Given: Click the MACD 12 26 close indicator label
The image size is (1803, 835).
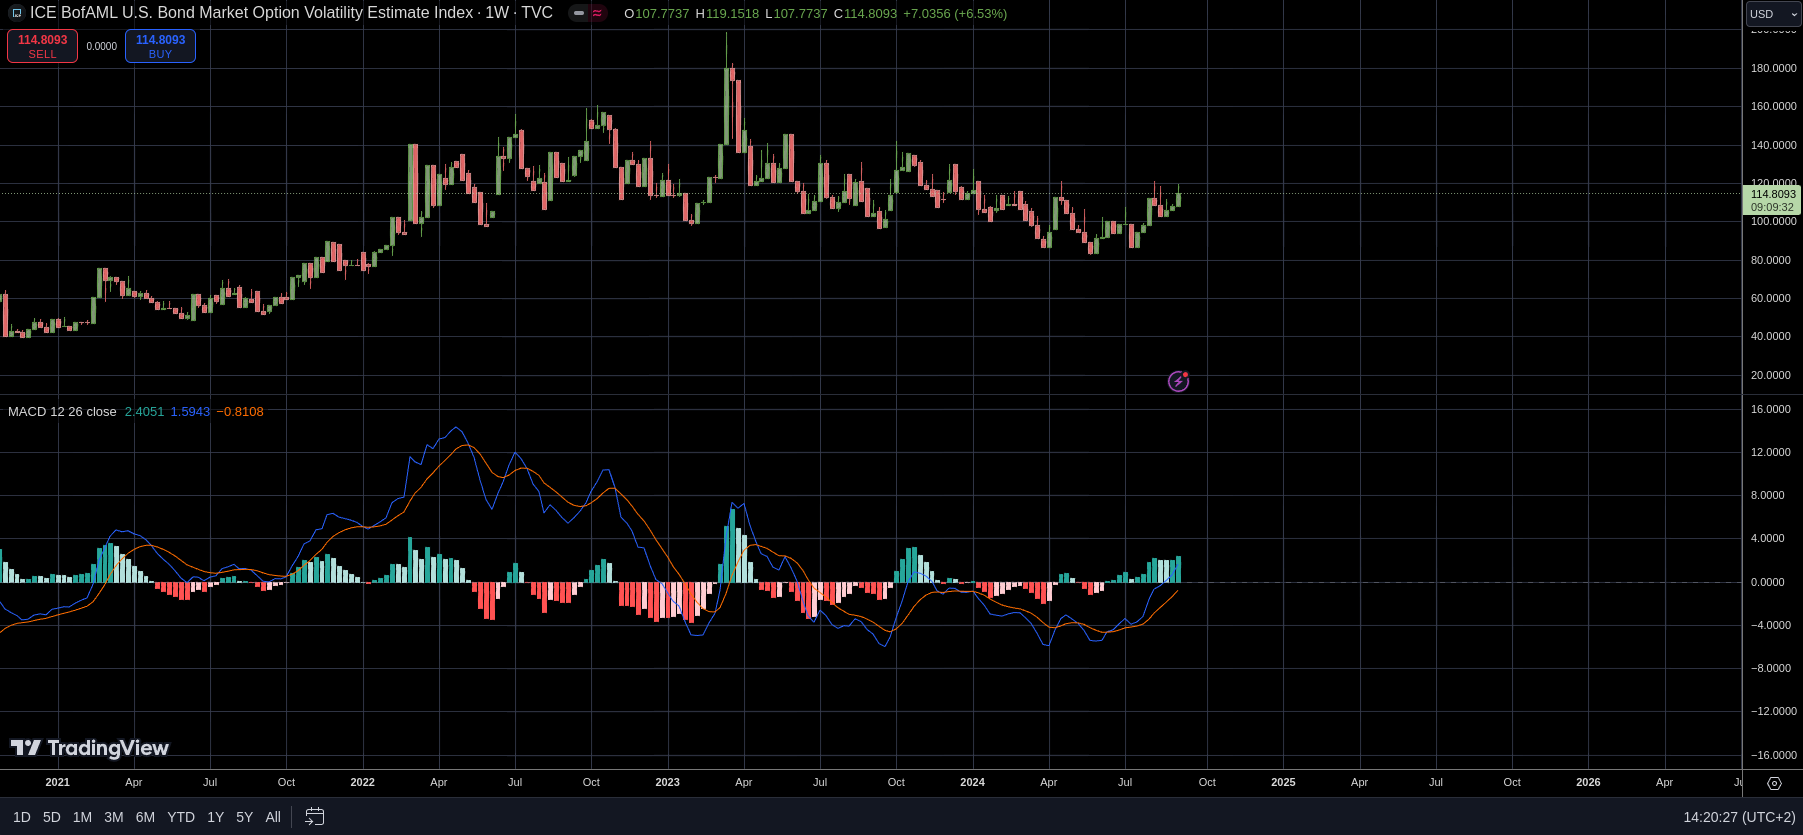Looking at the screenshot, I should point(62,412).
